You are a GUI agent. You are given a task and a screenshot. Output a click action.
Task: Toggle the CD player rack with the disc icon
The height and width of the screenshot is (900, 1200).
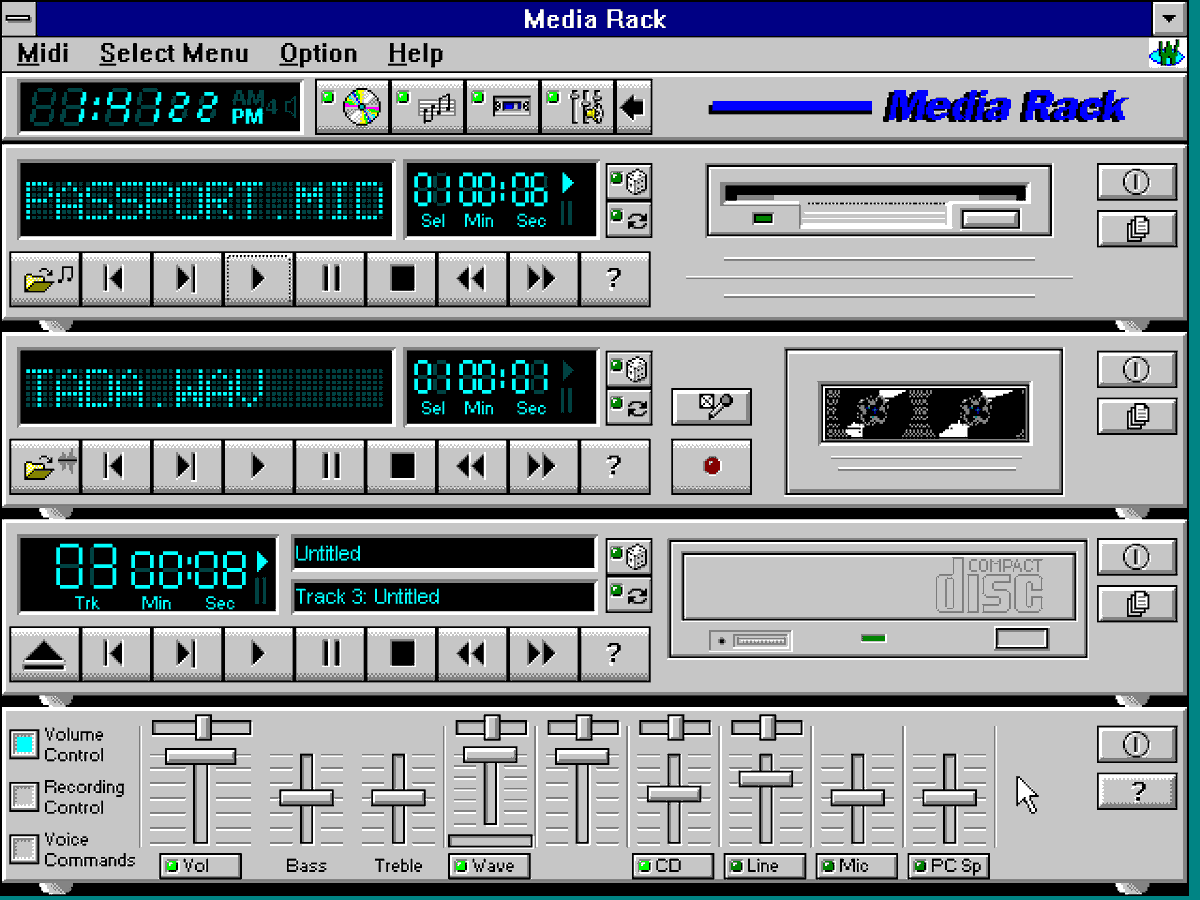[x=353, y=107]
